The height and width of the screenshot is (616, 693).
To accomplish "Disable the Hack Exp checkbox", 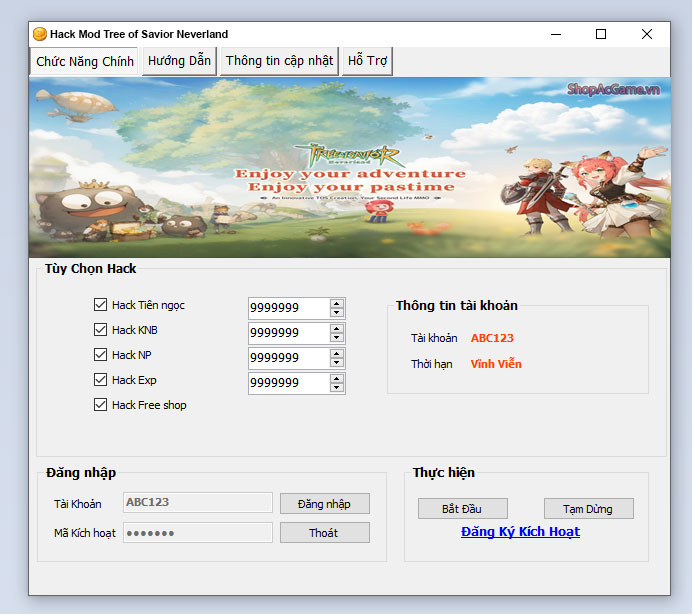I will (100, 380).
